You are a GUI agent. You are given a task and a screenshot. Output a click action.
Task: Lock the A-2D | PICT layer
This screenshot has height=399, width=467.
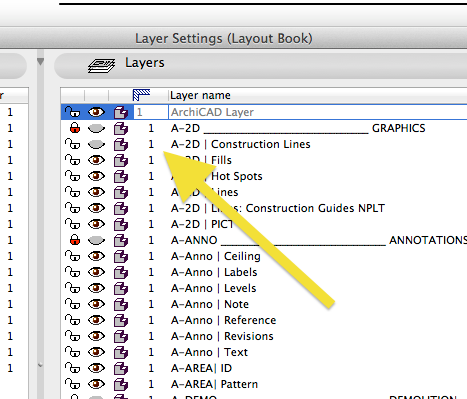(x=73, y=224)
